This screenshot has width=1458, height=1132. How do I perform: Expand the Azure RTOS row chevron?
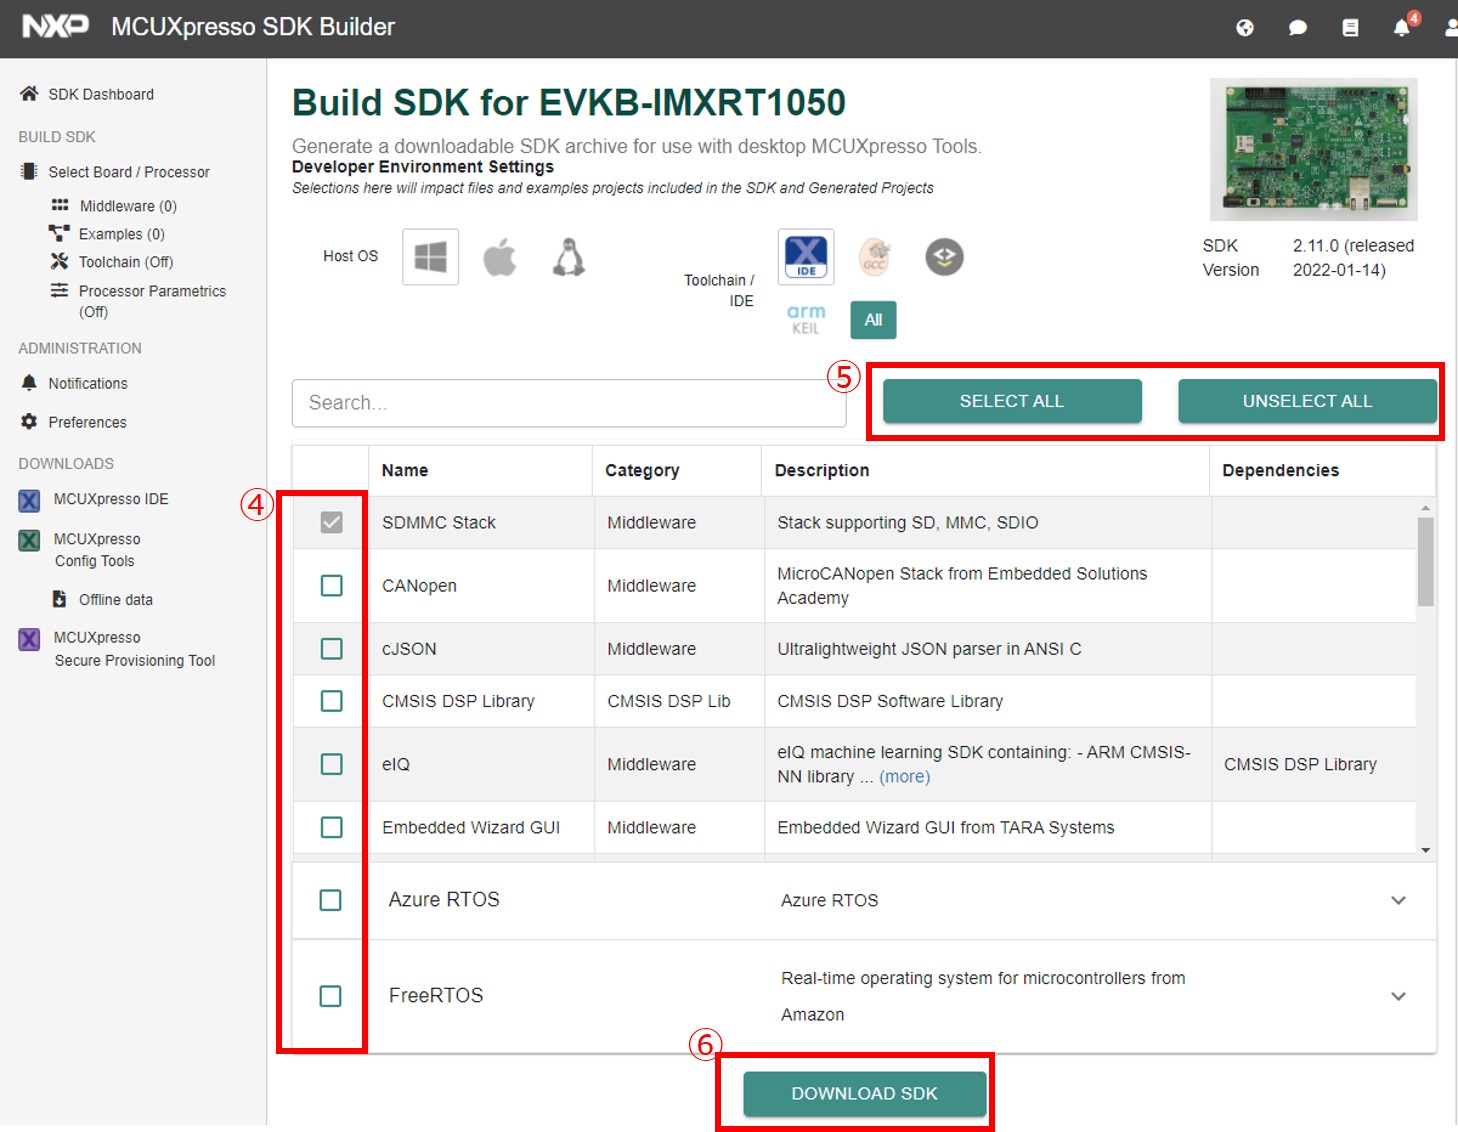pos(1398,900)
